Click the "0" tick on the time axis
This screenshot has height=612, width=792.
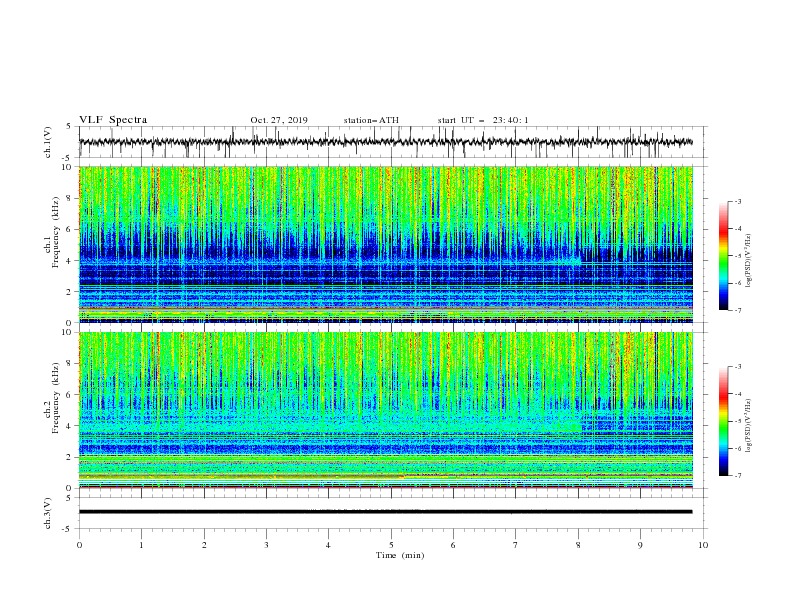tap(79, 545)
